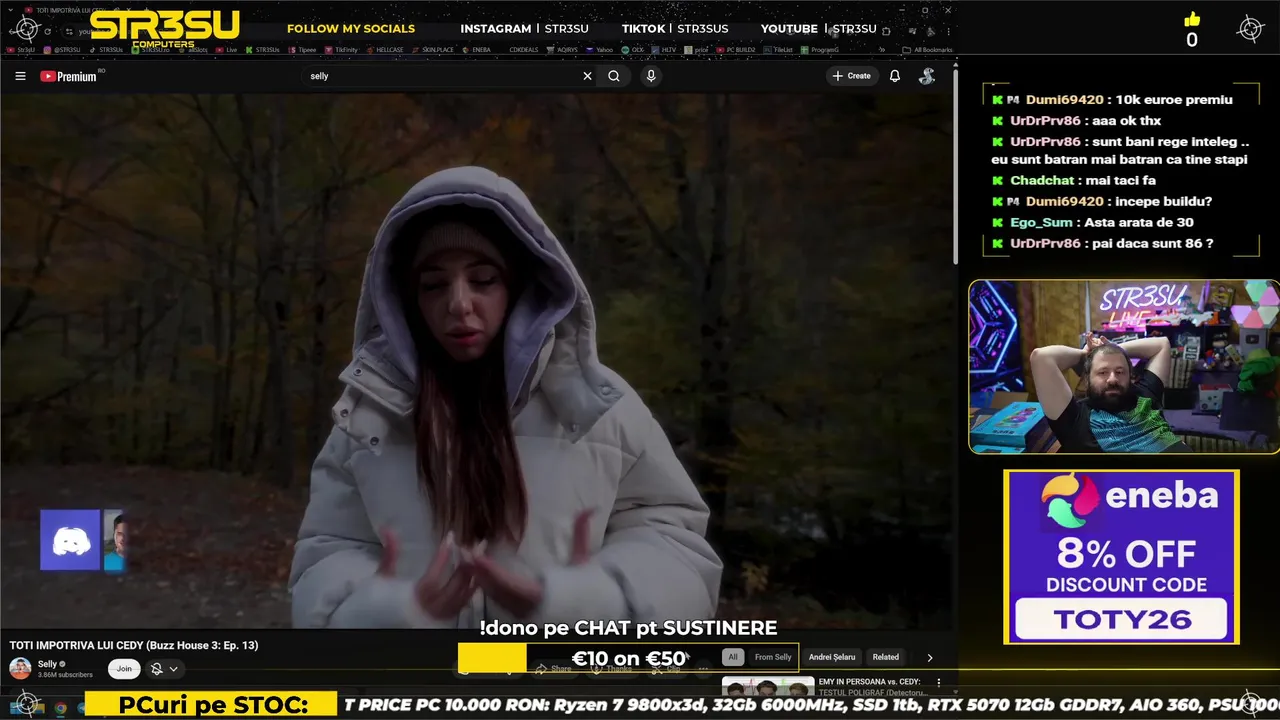Click the main video player
Viewport: 1280px width, 720px height.
pos(477,361)
